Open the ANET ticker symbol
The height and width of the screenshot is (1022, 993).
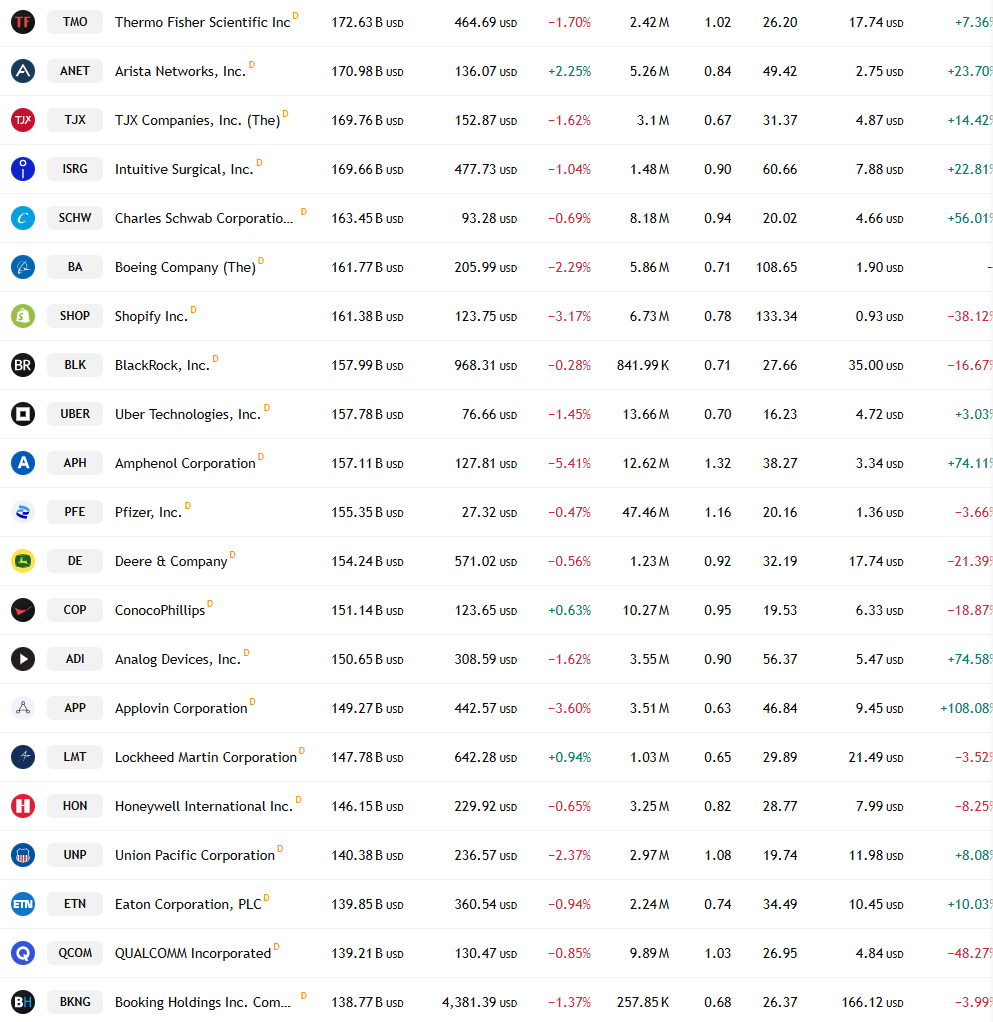tap(75, 71)
